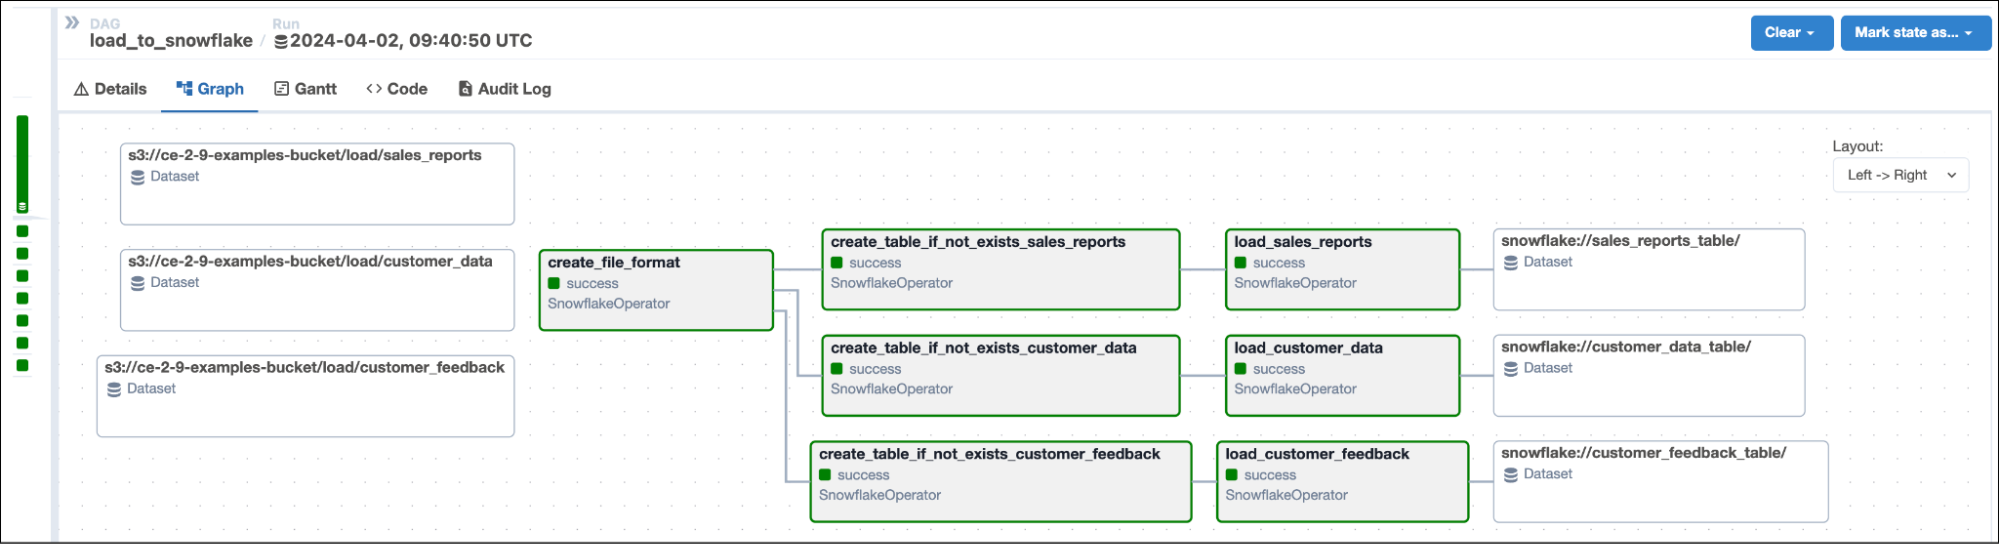Select the load_customer_feedback task node

pos(1341,481)
